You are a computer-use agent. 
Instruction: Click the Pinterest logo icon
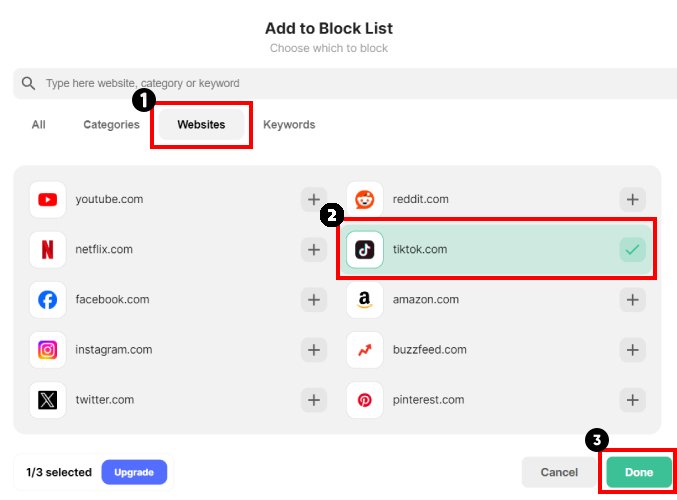point(365,399)
